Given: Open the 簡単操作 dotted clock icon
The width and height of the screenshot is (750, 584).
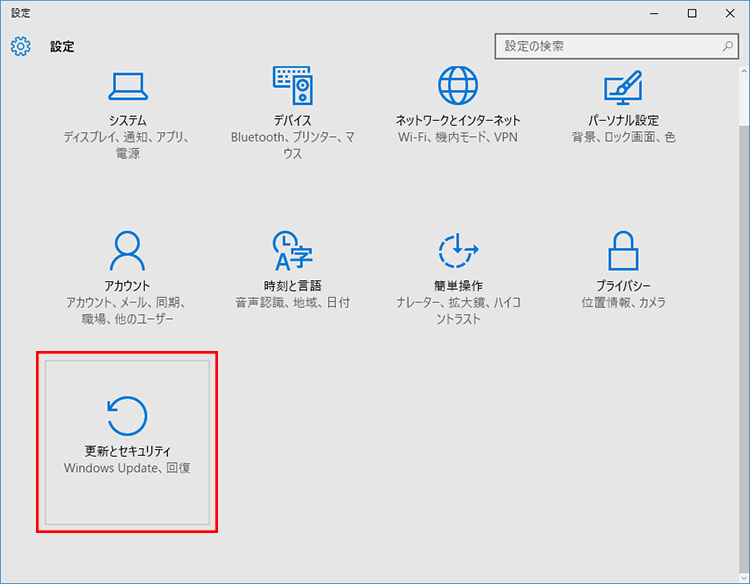Looking at the screenshot, I should click(x=458, y=251).
